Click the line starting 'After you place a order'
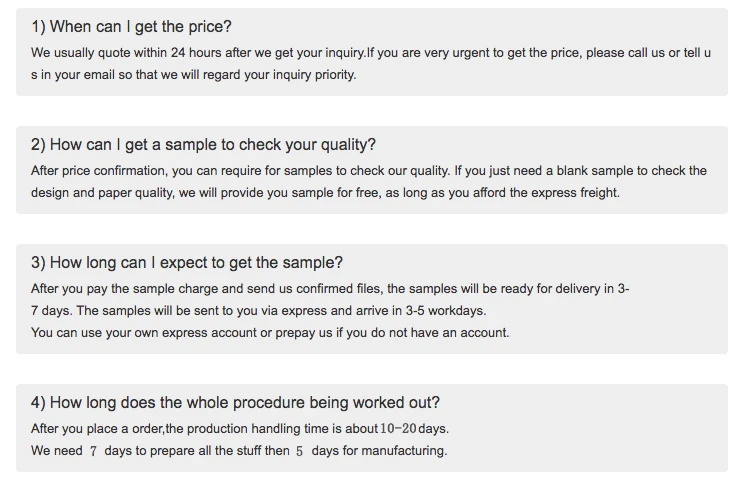 [x=240, y=428]
